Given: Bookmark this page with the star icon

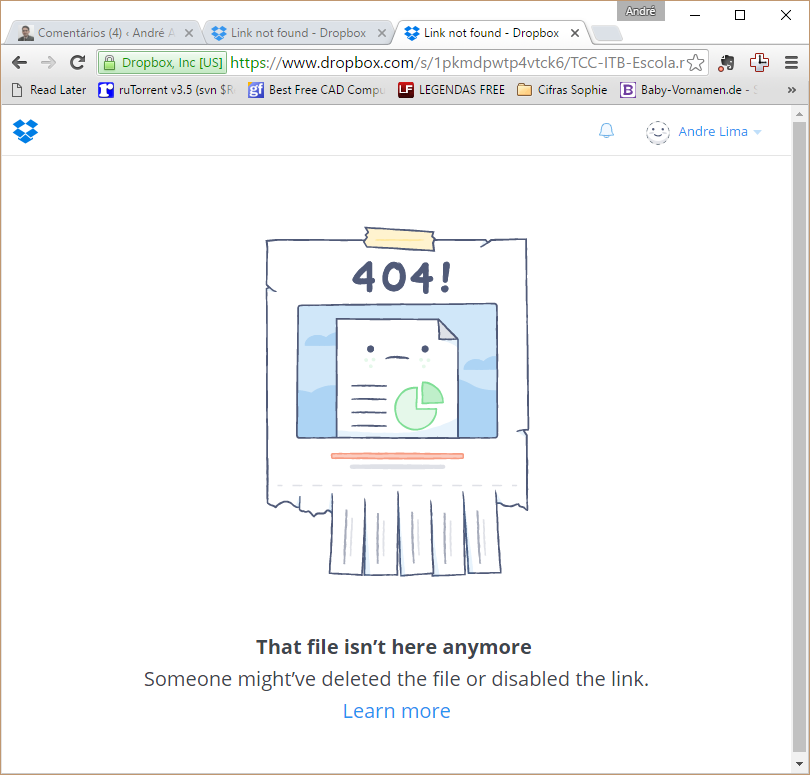Looking at the screenshot, I should tap(695, 63).
